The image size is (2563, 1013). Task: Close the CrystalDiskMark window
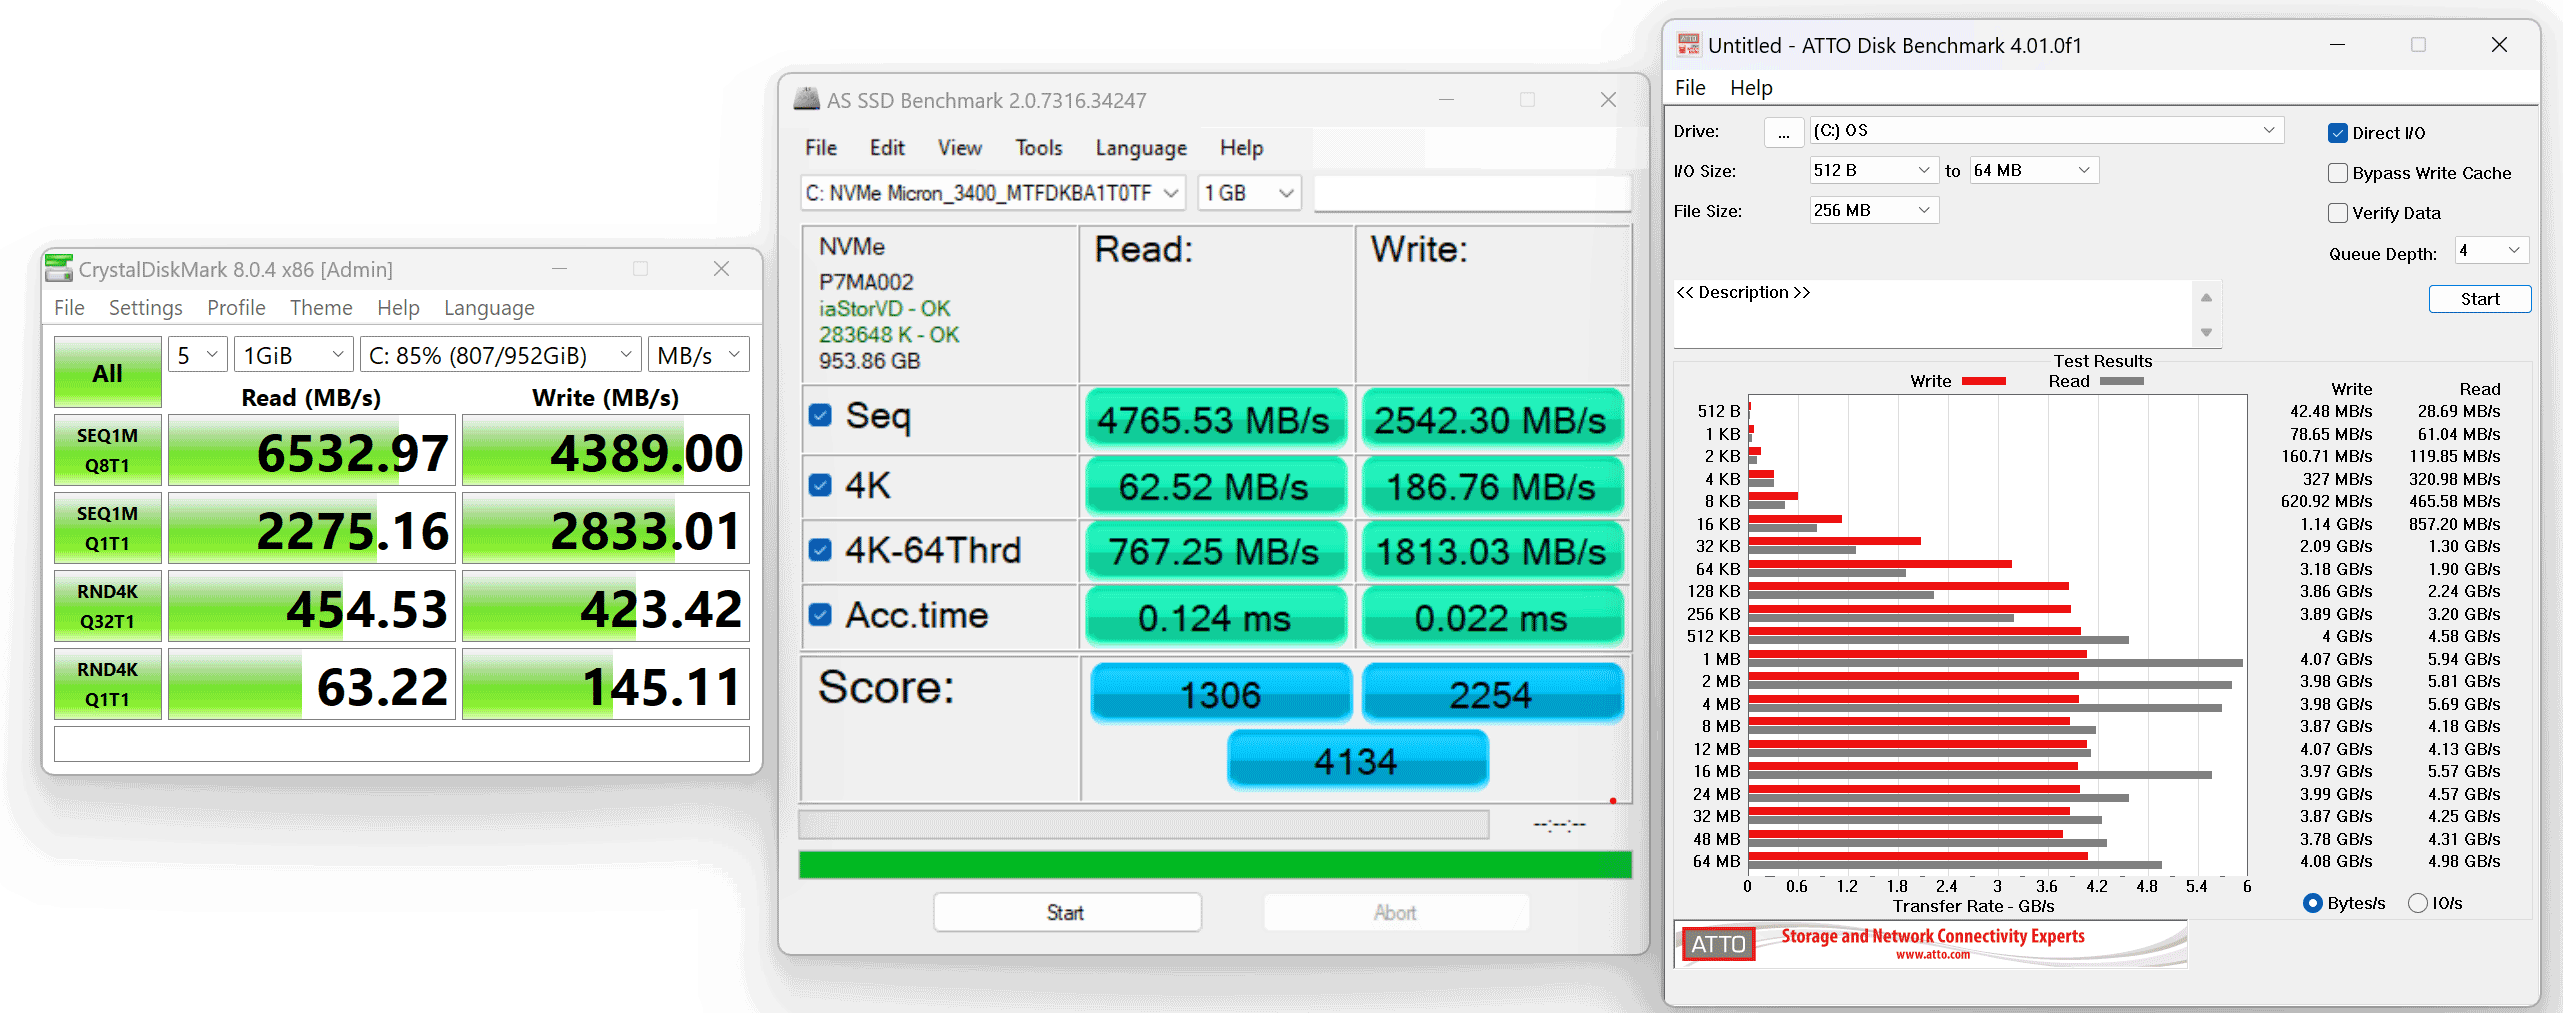721,268
